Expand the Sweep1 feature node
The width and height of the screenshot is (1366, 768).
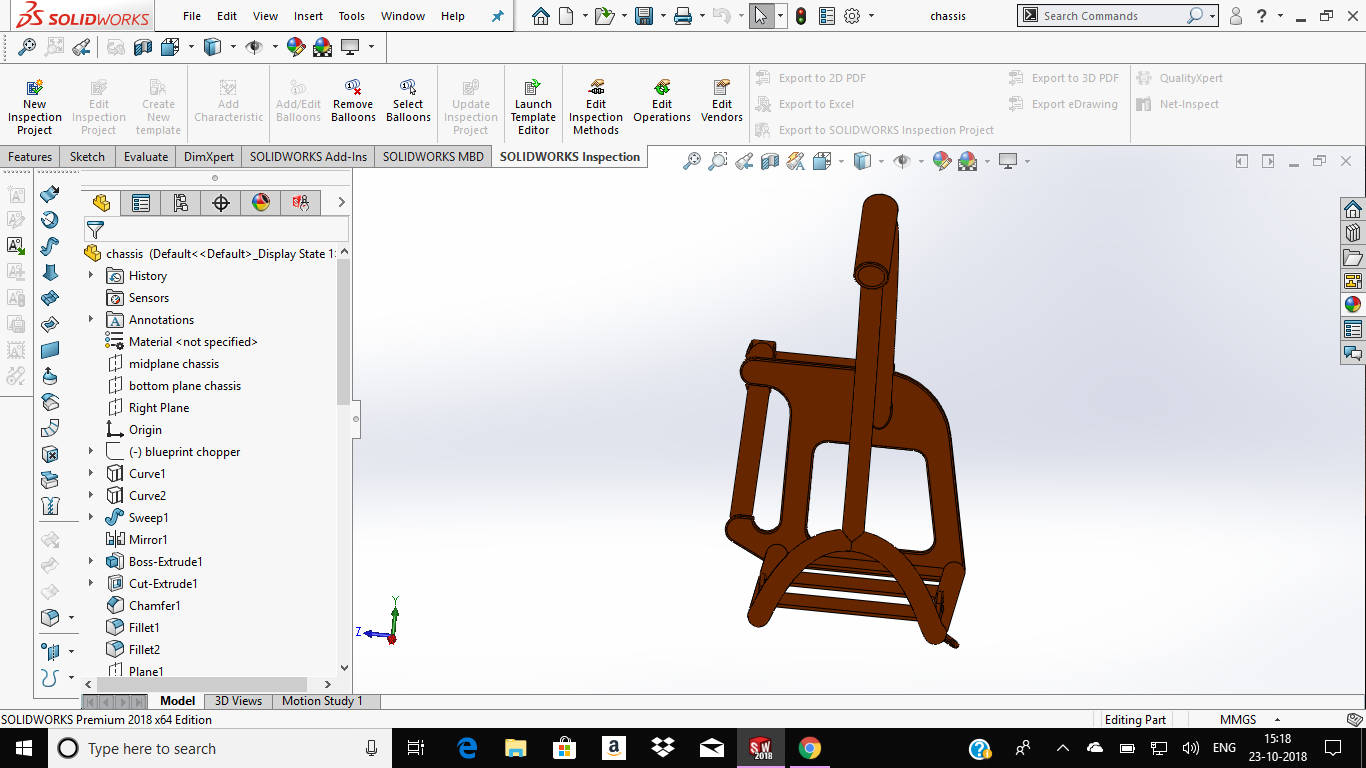[x=91, y=517]
